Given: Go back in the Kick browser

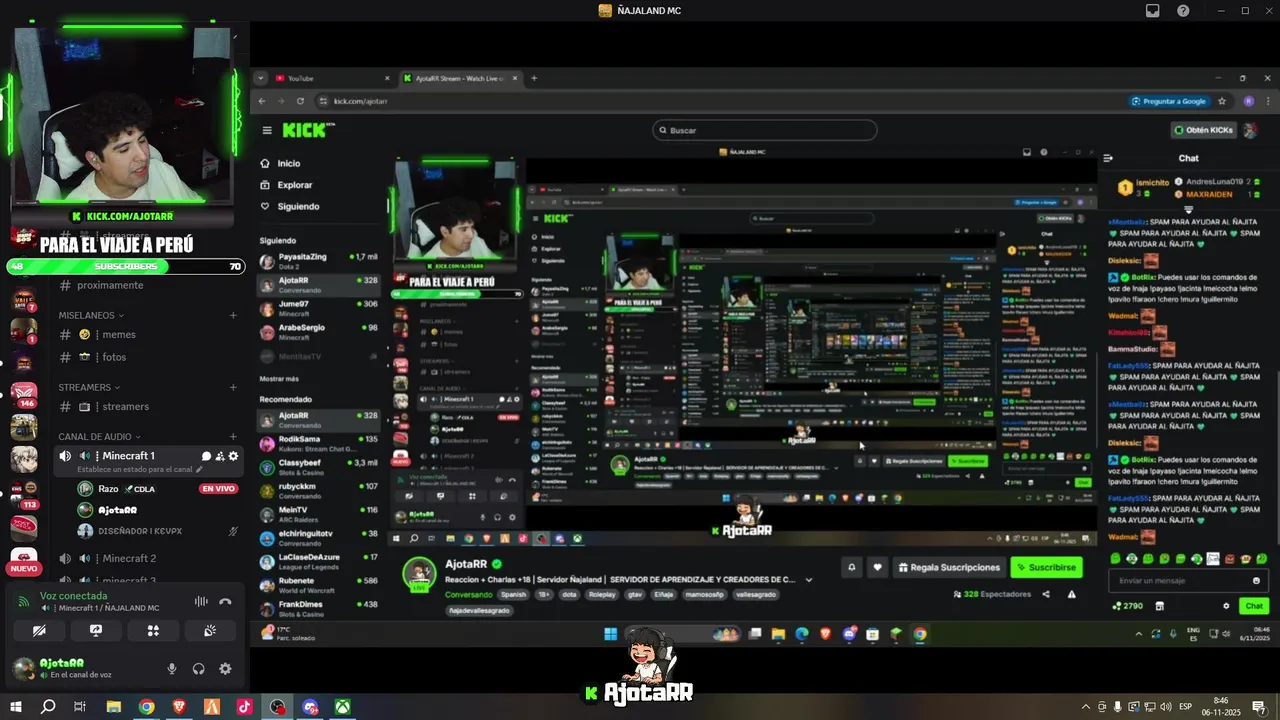Looking at the screenshot, I should tap(262, 101).
